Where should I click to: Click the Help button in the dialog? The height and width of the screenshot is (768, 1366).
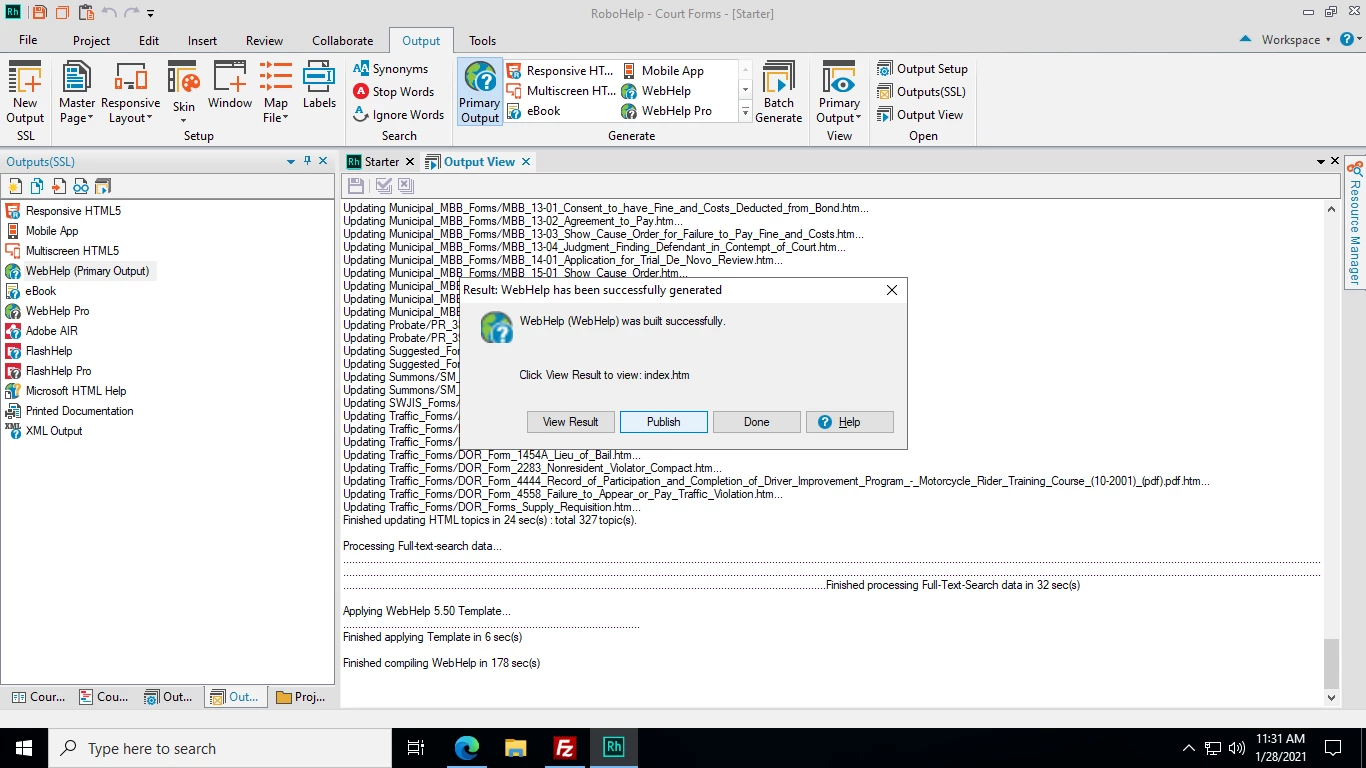tap(849, 422)
